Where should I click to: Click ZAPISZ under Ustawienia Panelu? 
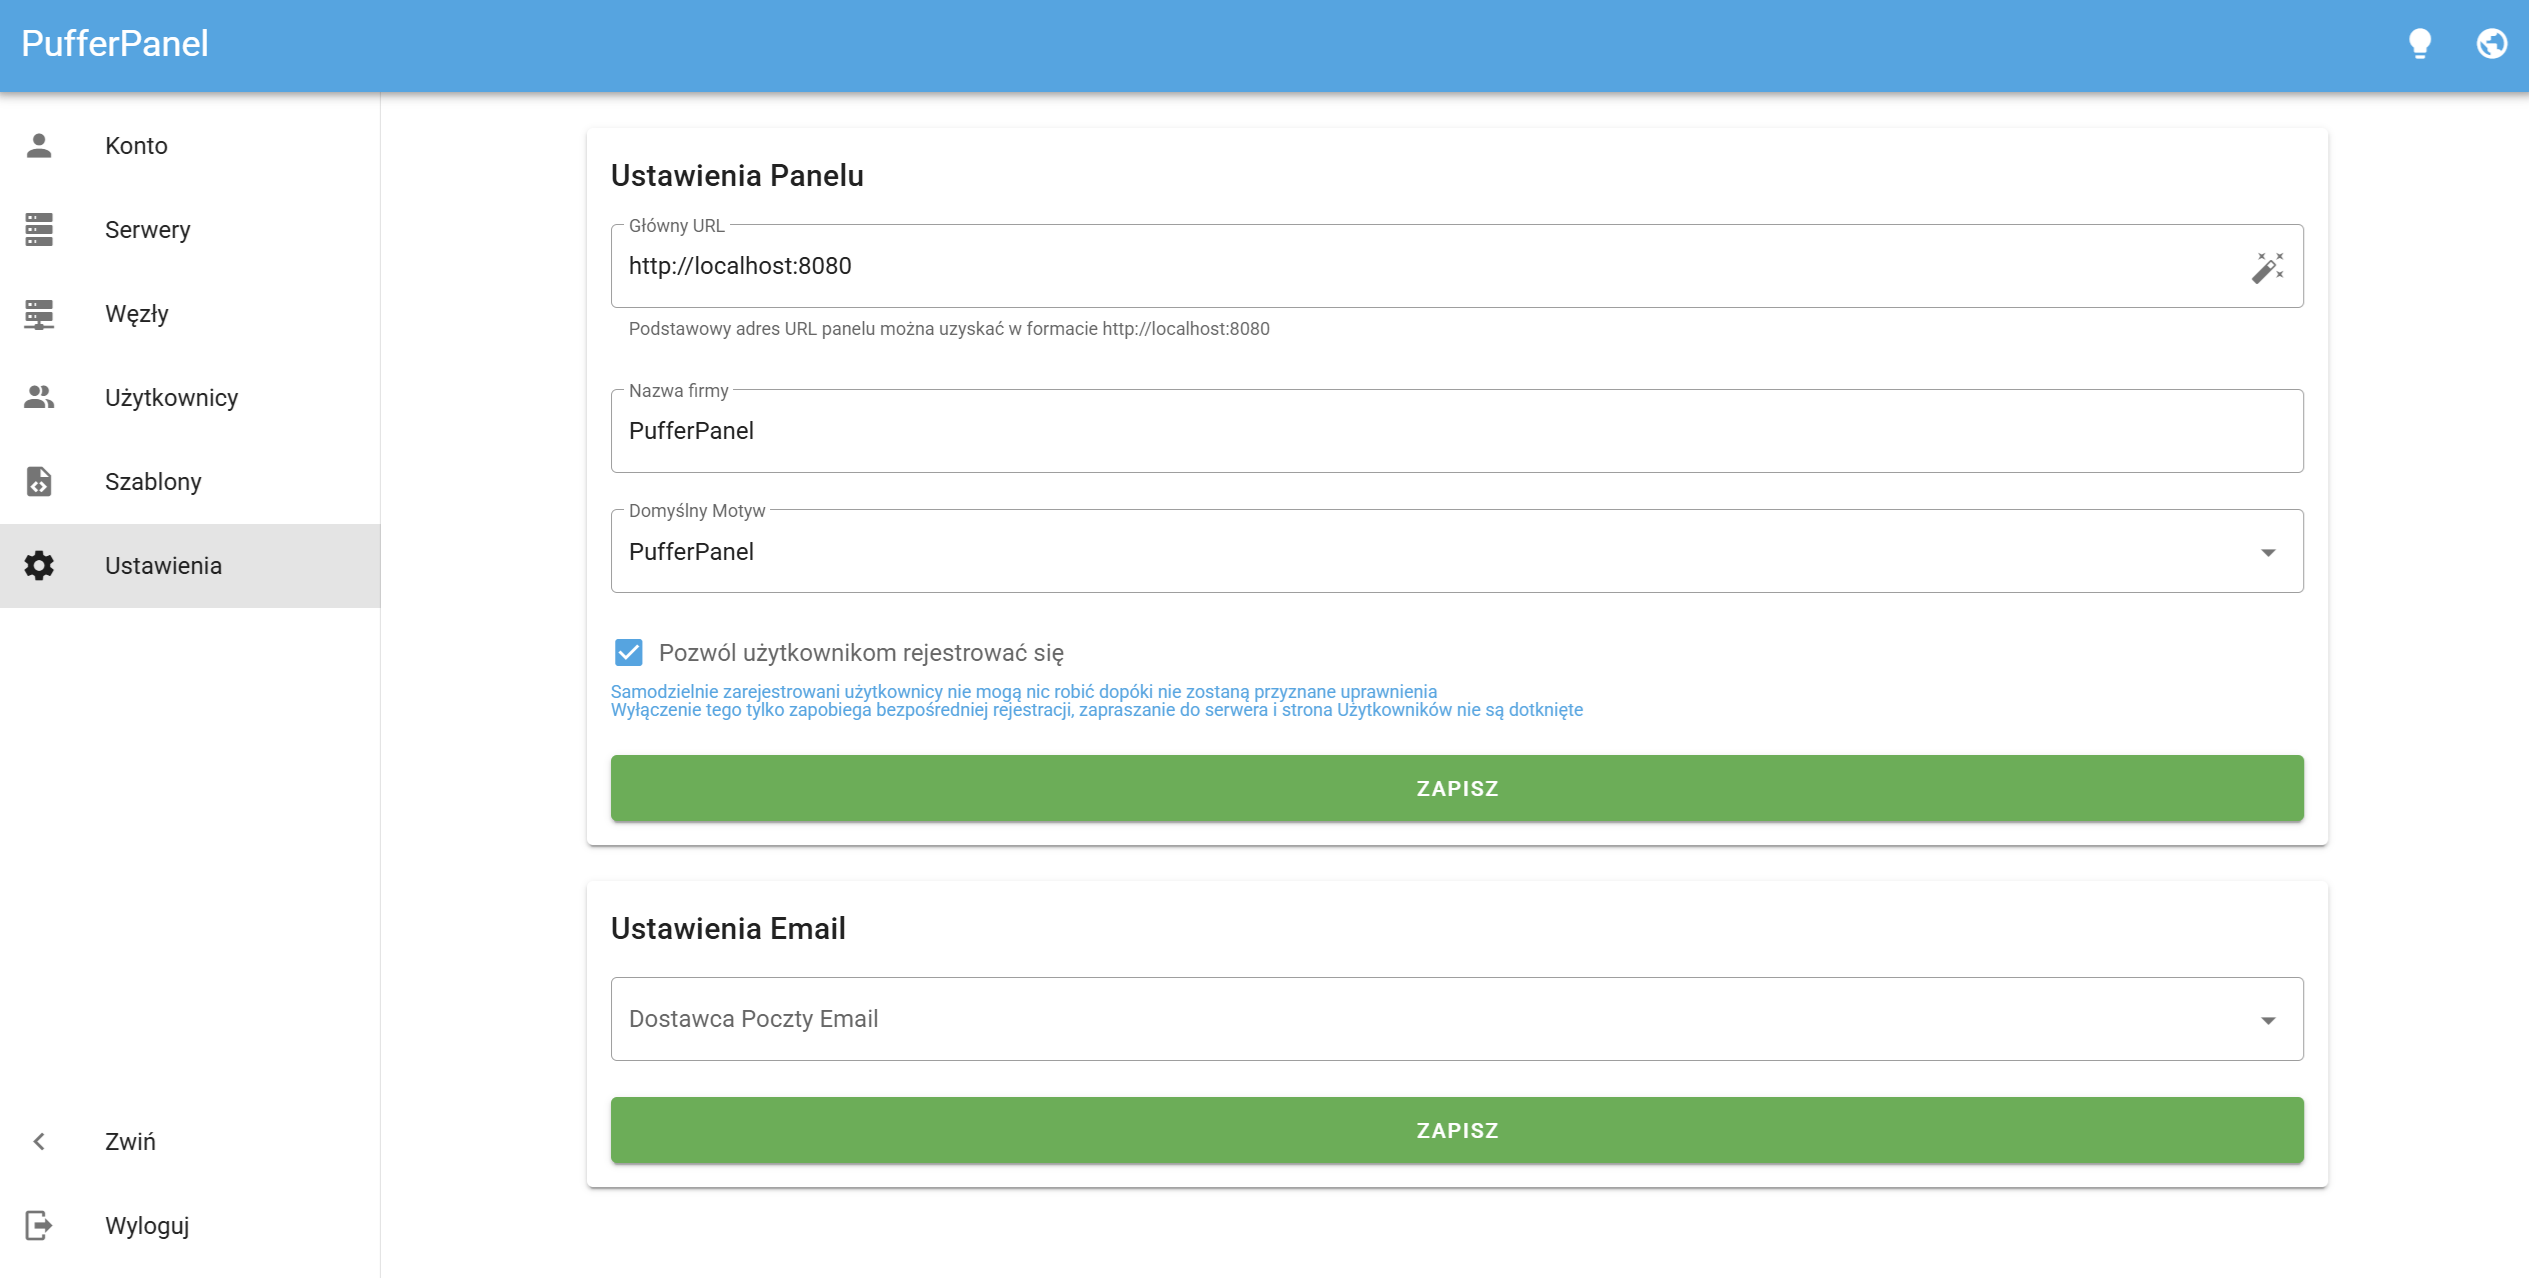click(x=1456, y=789)
